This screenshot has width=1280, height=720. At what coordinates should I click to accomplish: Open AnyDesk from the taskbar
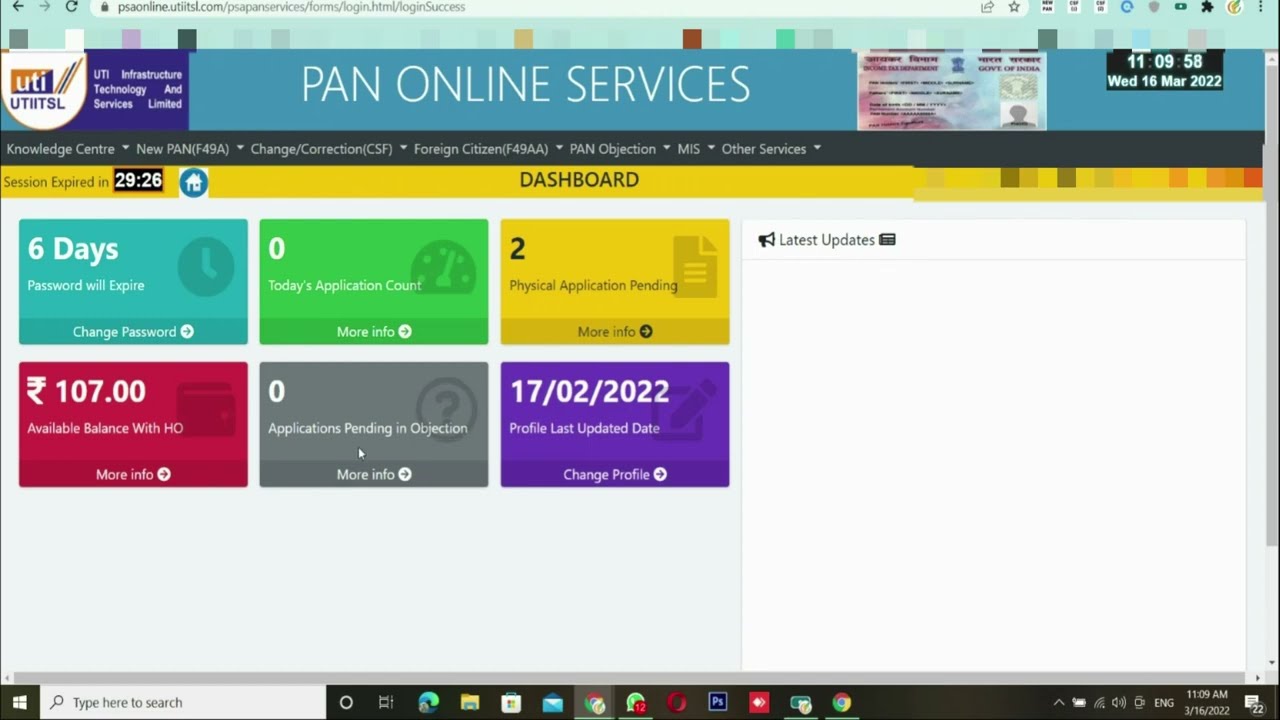759,702
